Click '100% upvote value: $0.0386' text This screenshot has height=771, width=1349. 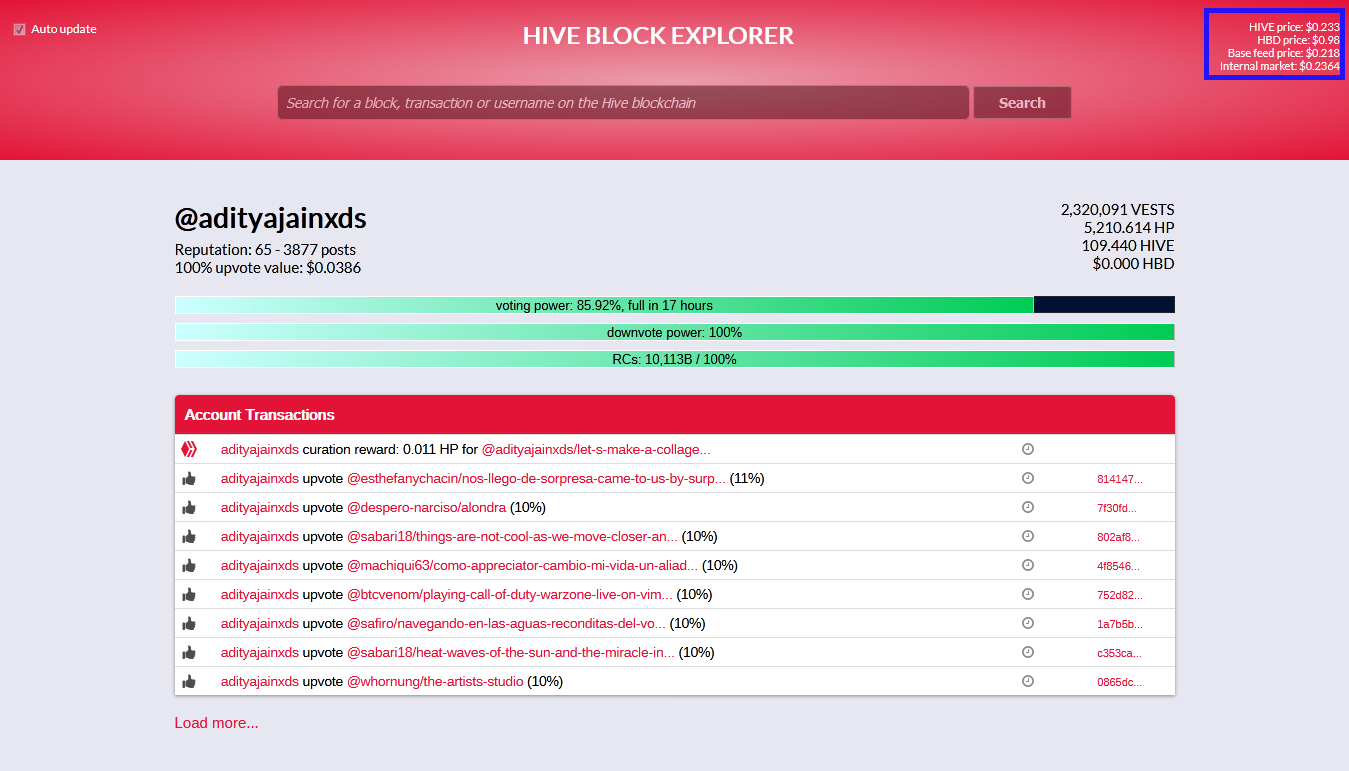point(268,268)
